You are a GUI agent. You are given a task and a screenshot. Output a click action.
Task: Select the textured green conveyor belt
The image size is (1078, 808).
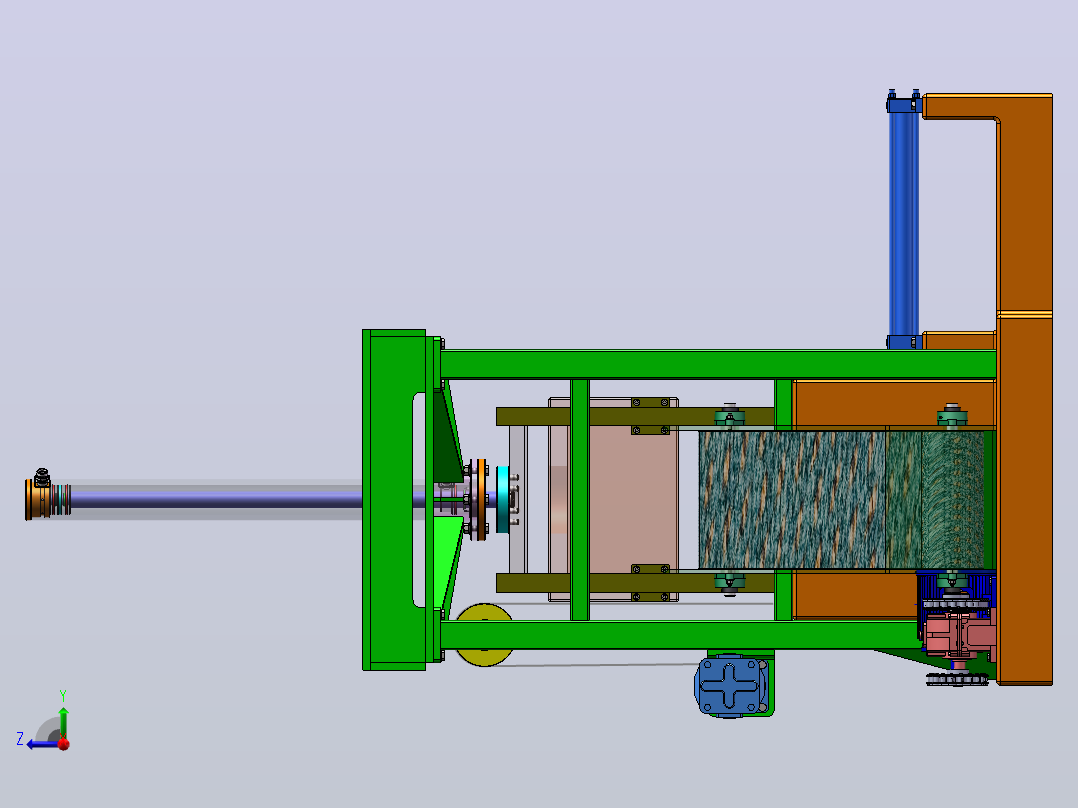click(844, 500)
